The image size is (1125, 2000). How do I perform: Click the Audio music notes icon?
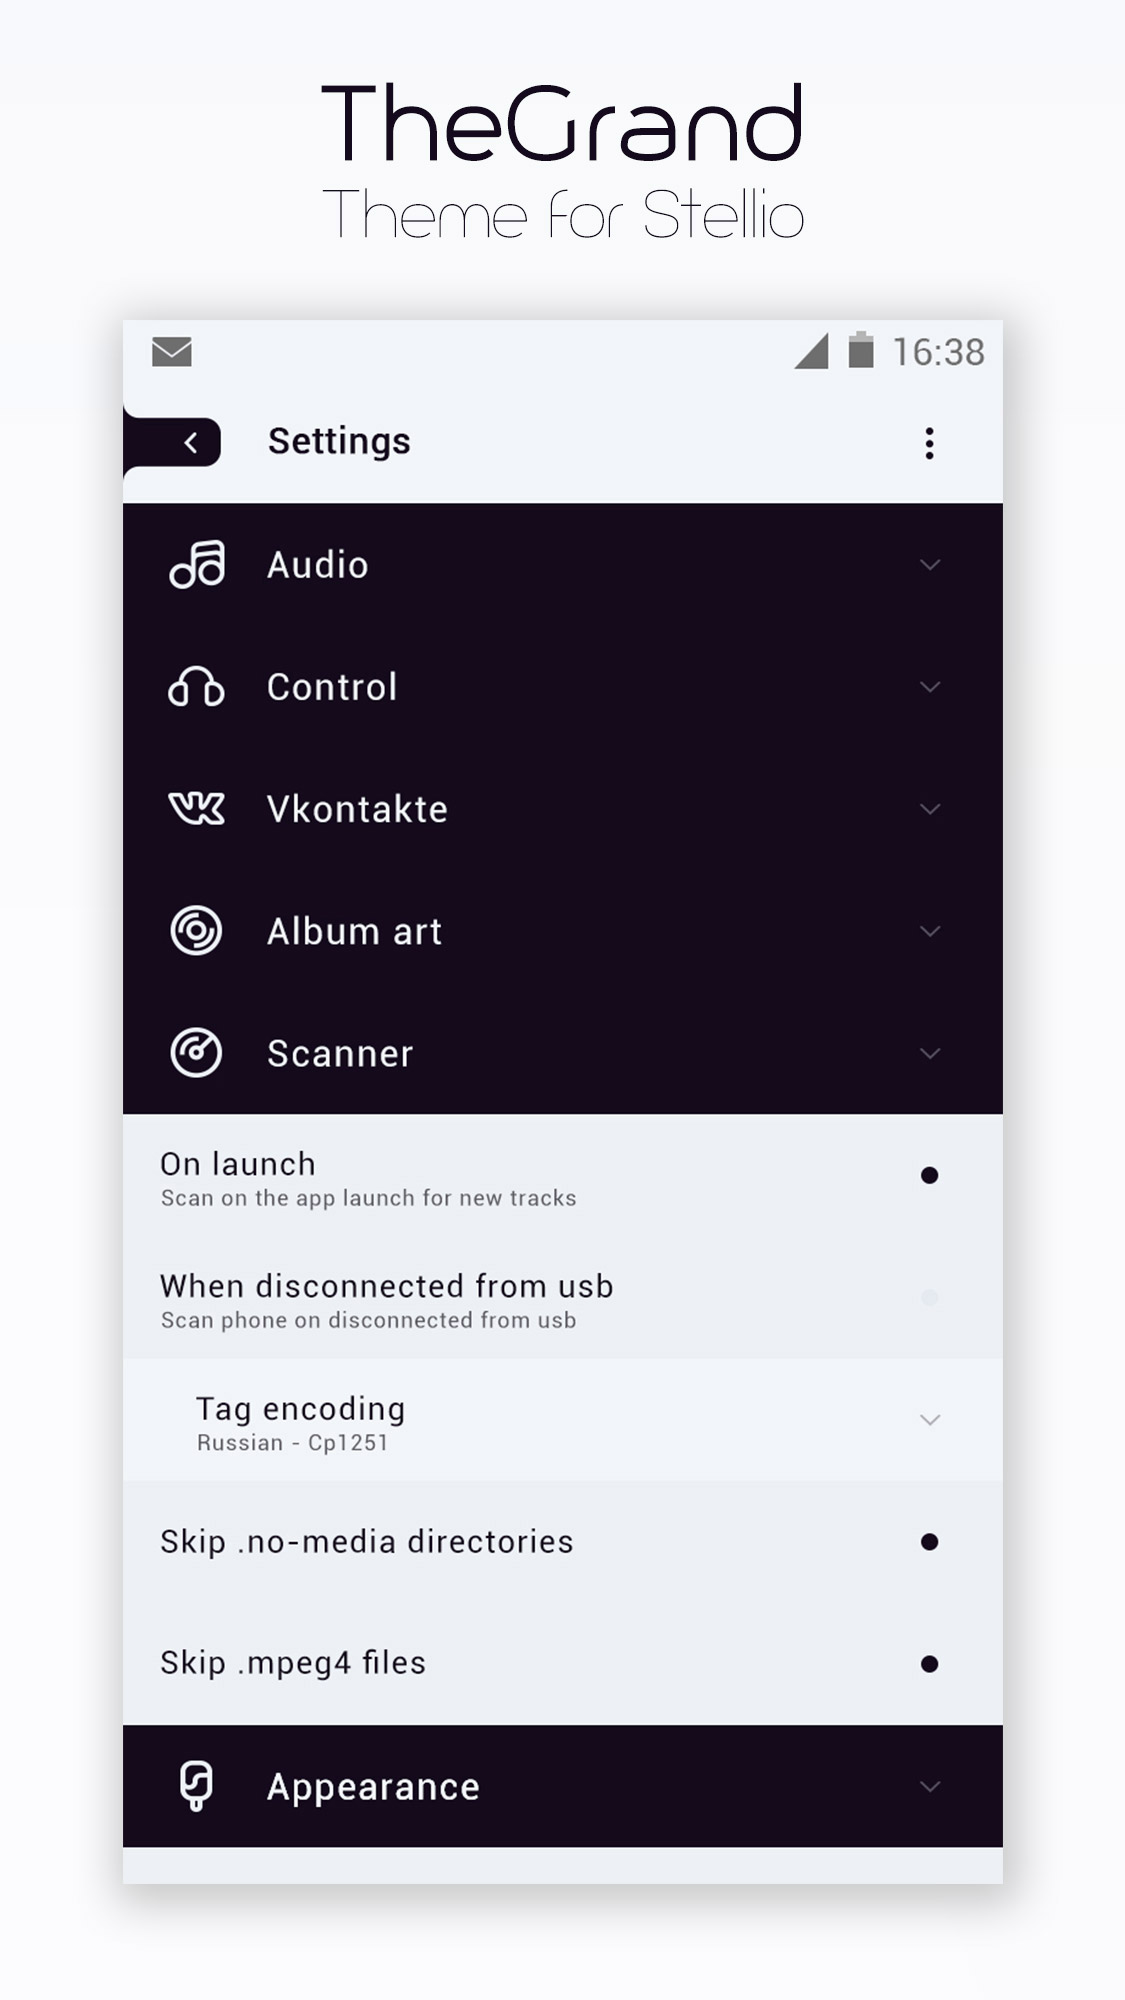click(197, 565)
